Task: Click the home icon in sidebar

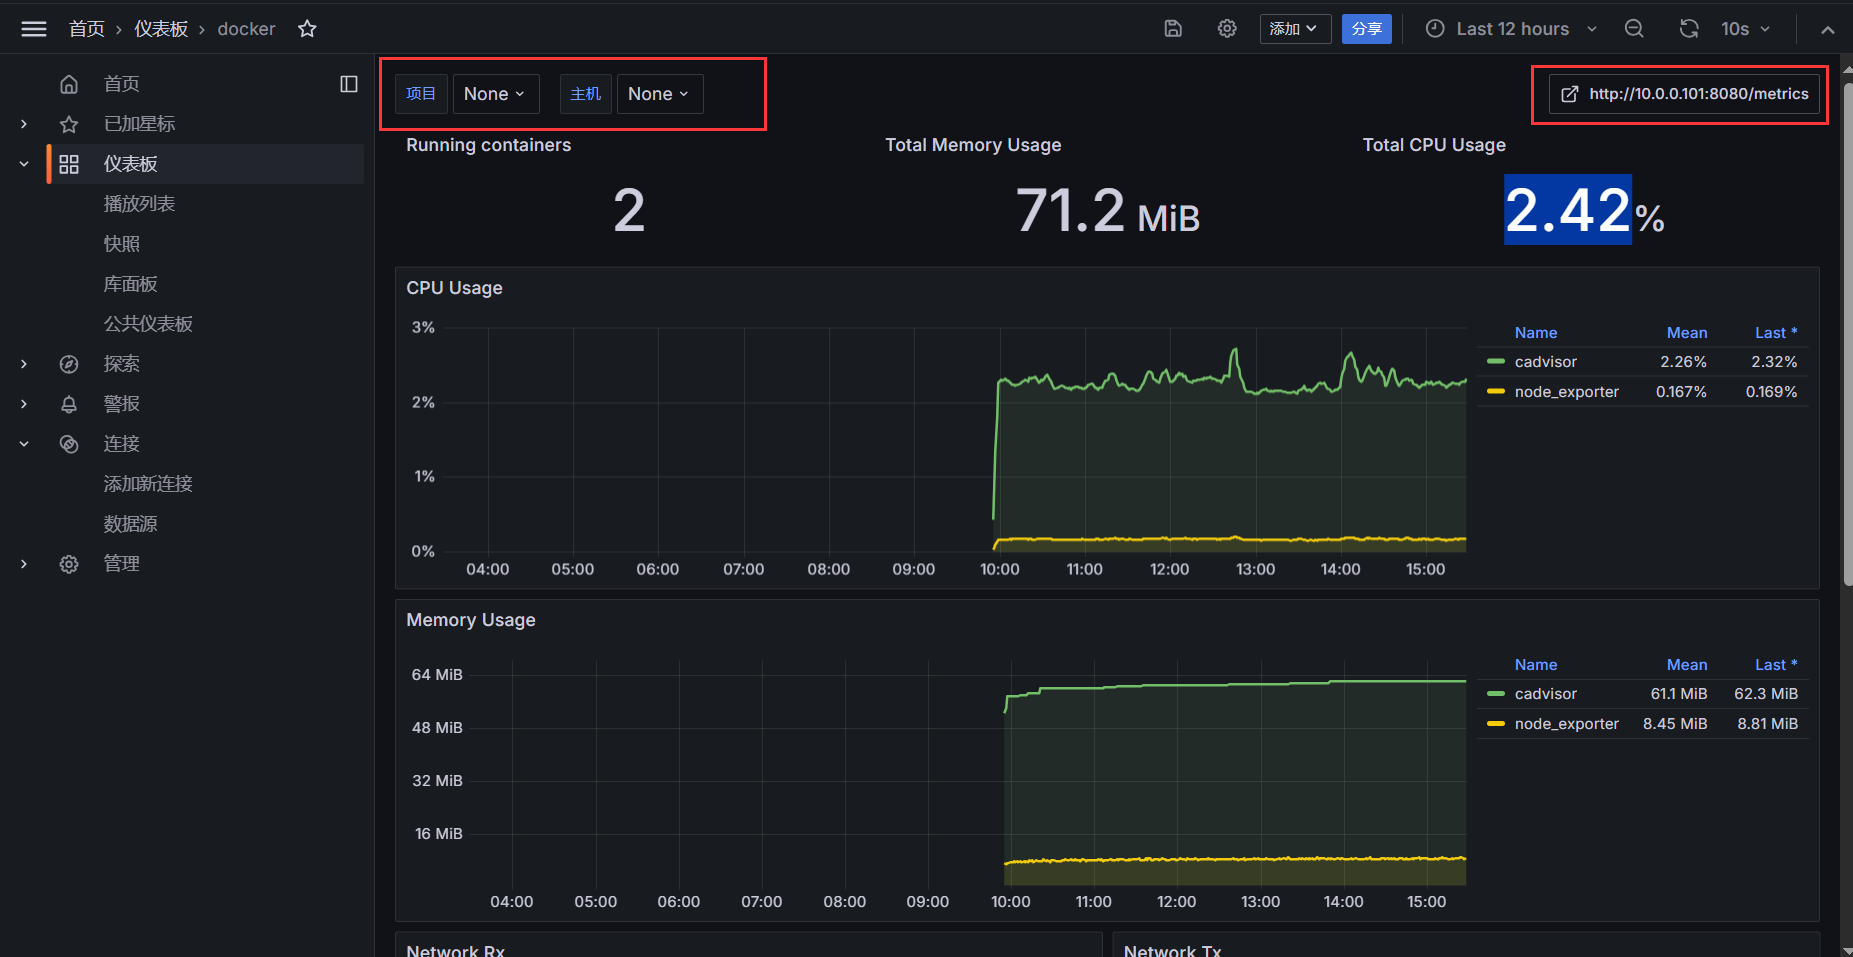Action: (69, 84)
